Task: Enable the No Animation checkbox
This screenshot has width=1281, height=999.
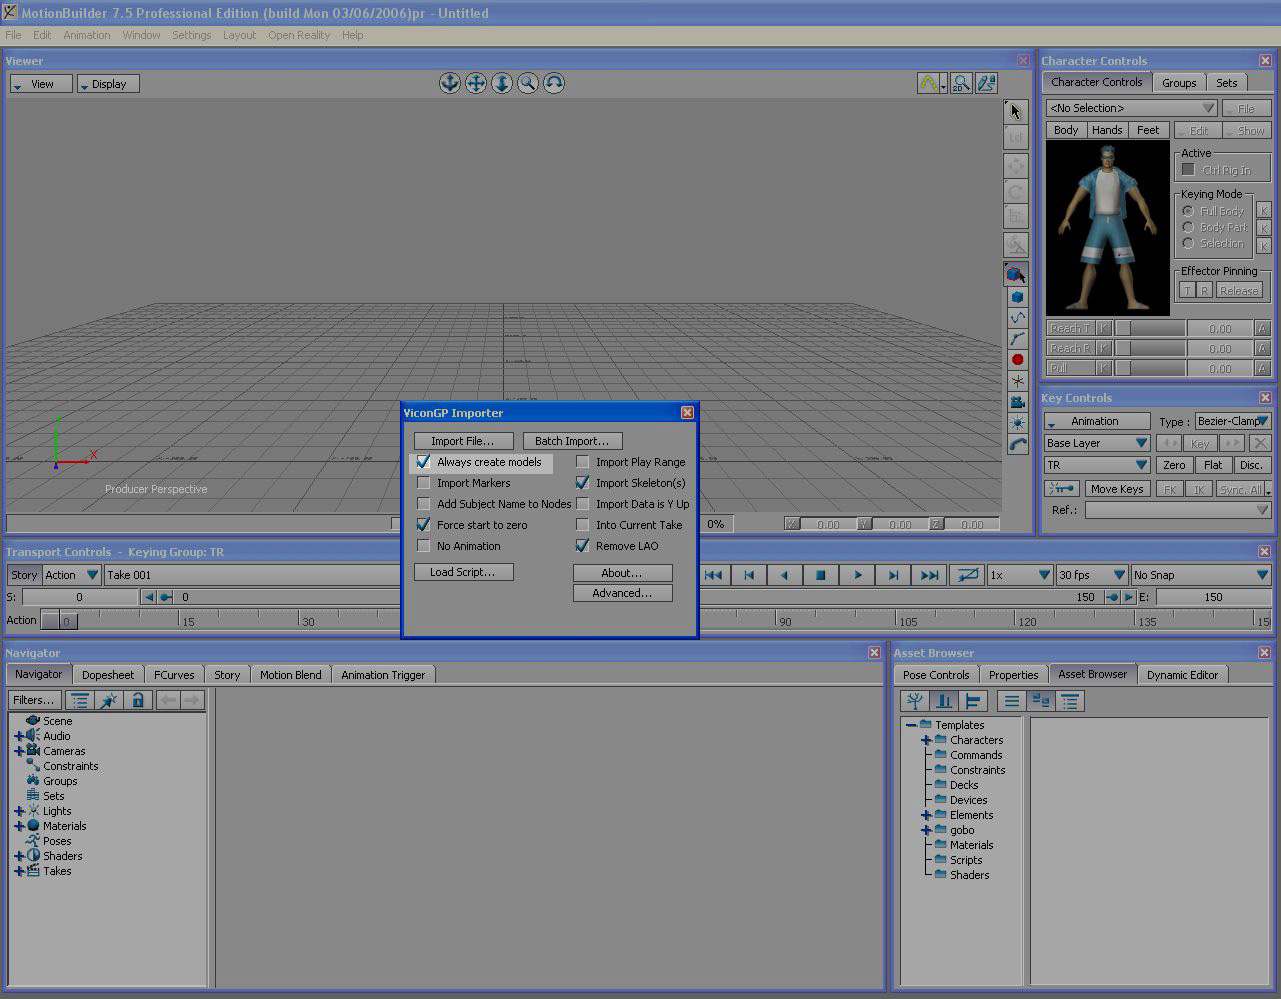Action: tap(424, 546)
